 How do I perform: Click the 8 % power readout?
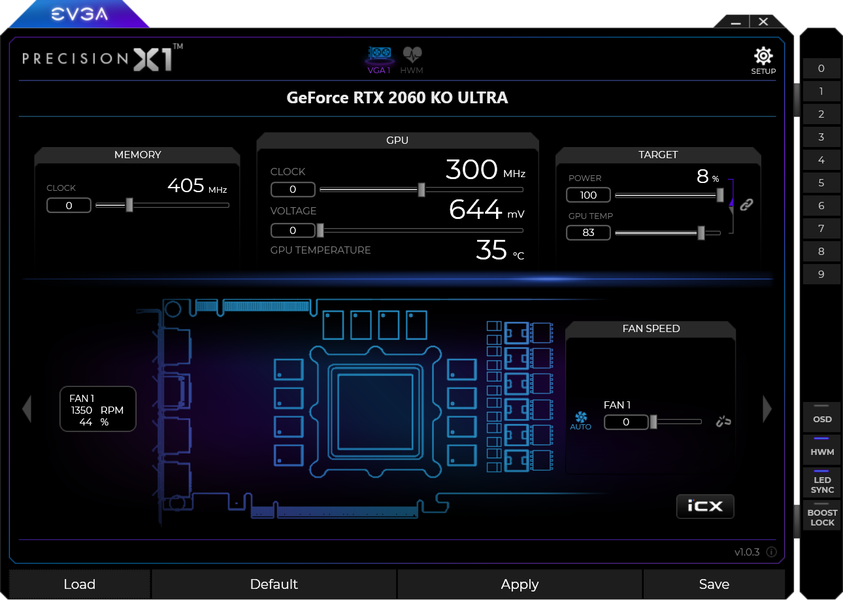click(708, 176)
